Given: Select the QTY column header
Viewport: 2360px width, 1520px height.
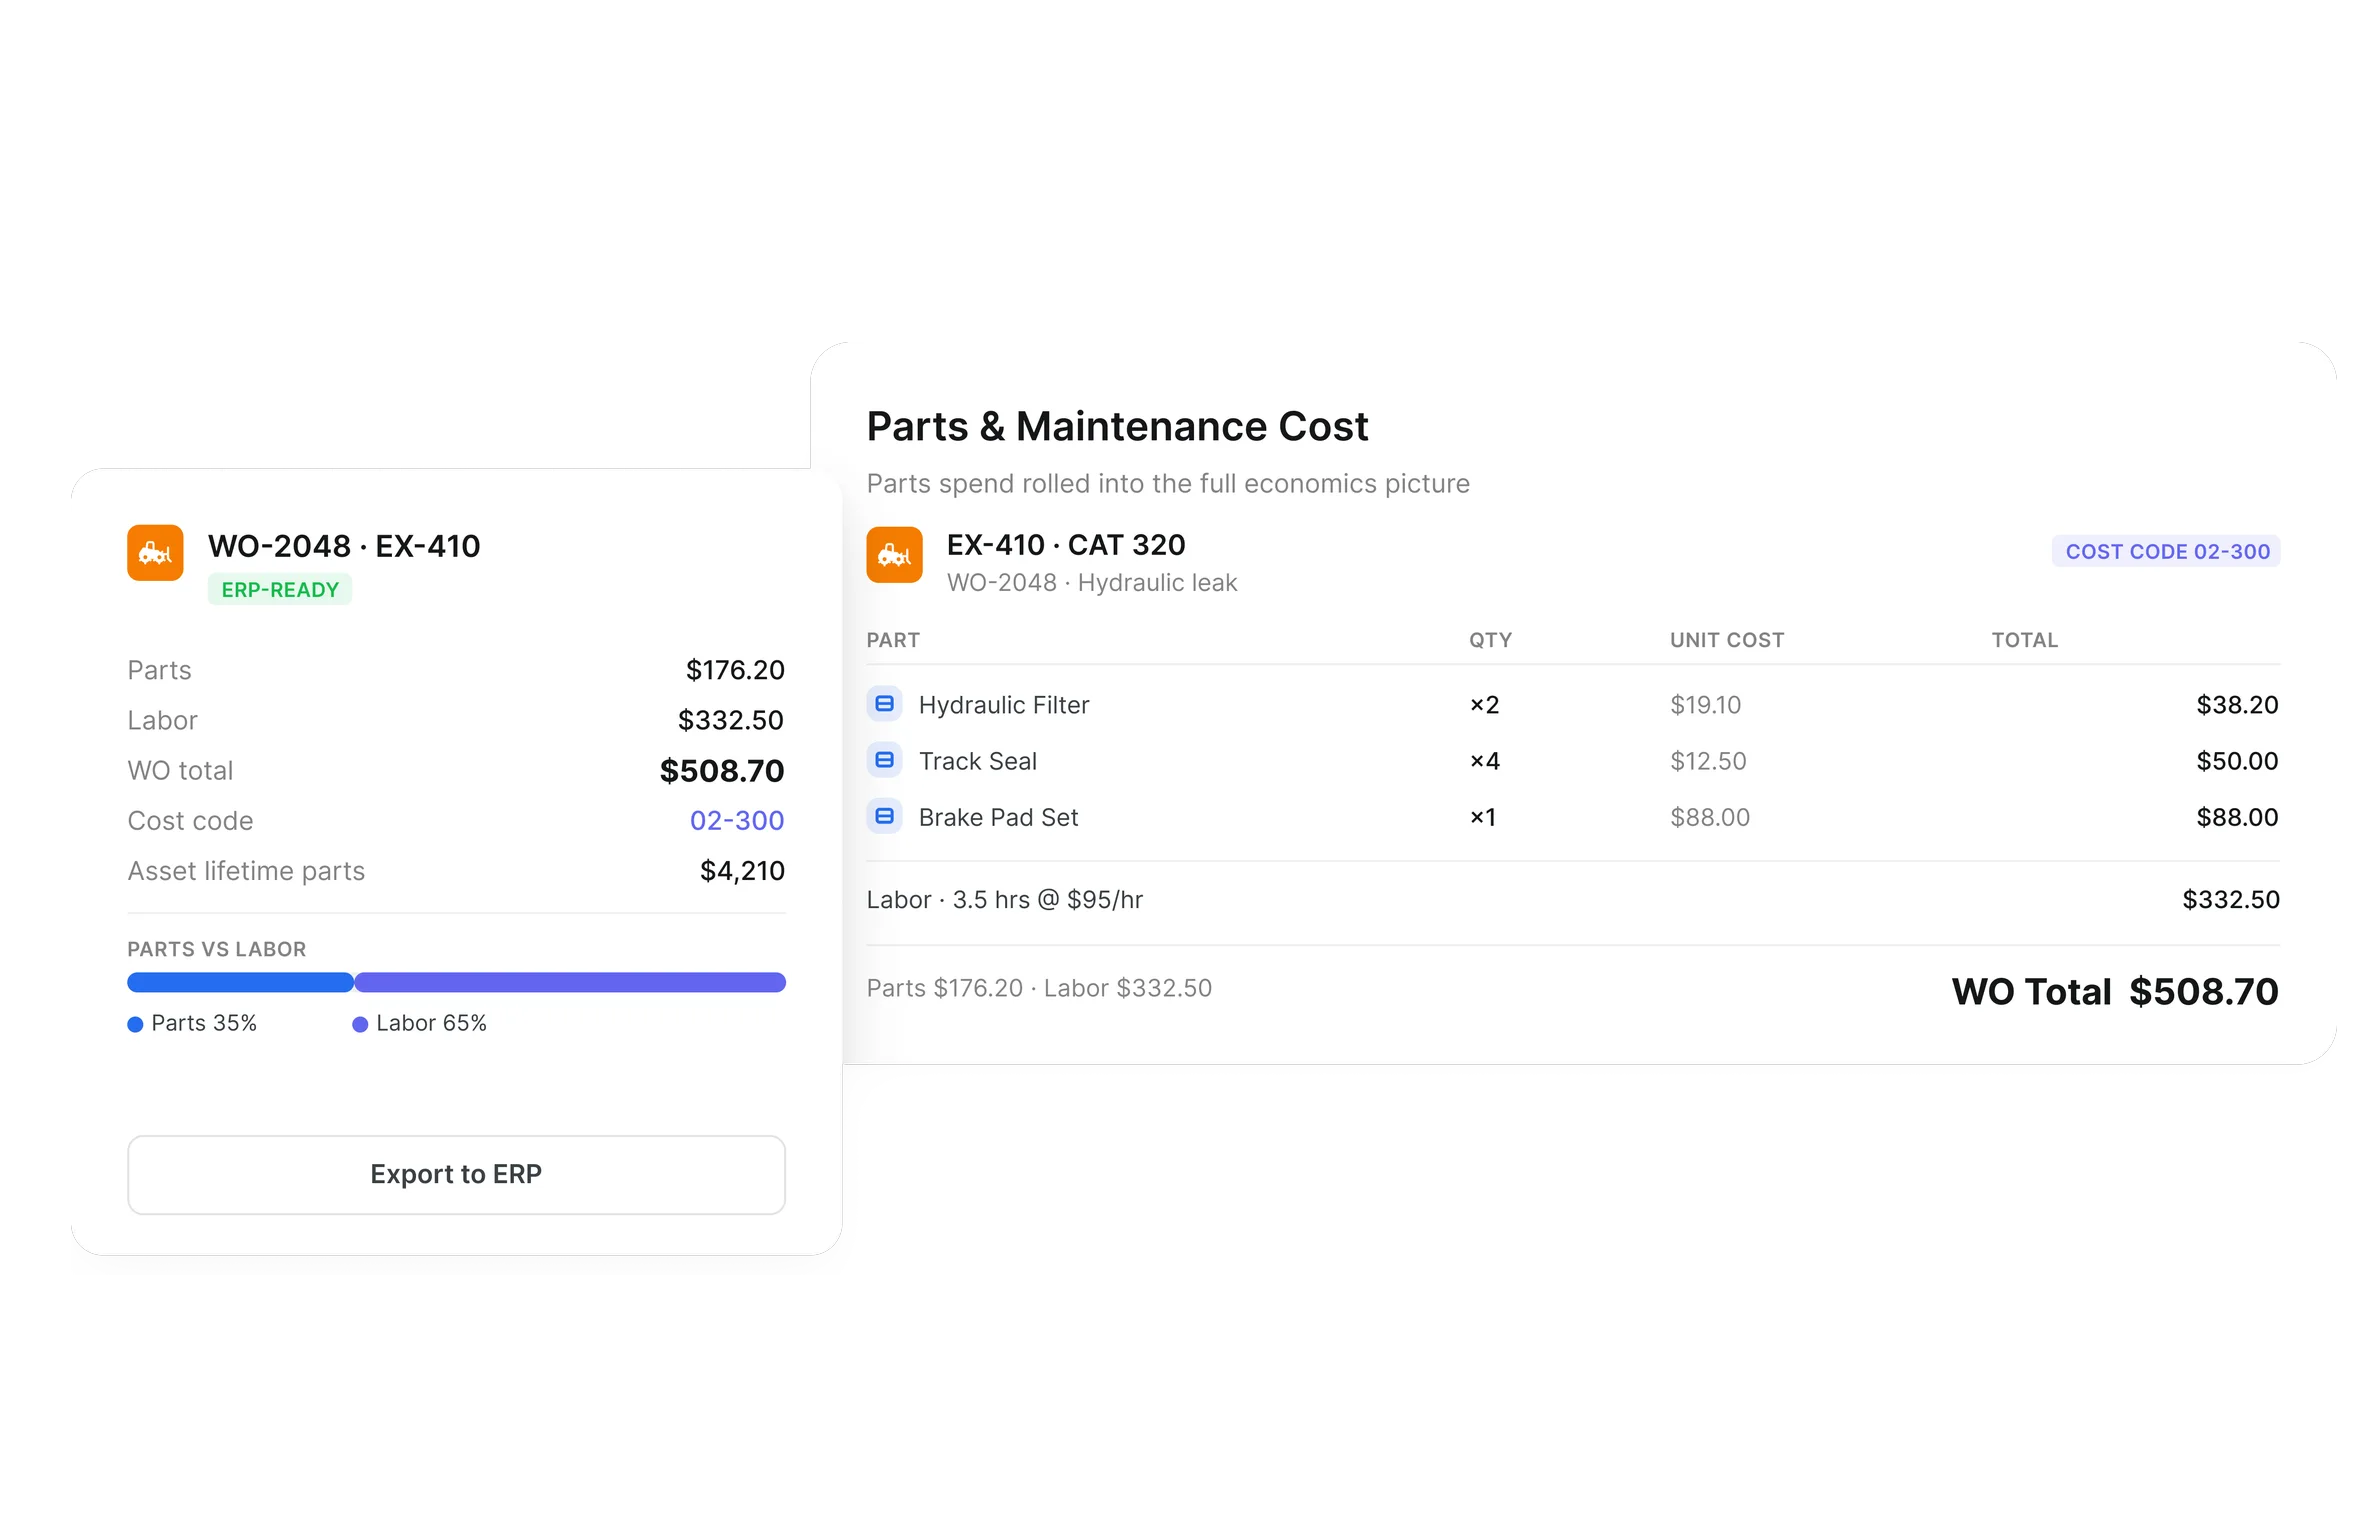Looking at the screenshot, I should tap(1490, 640).
